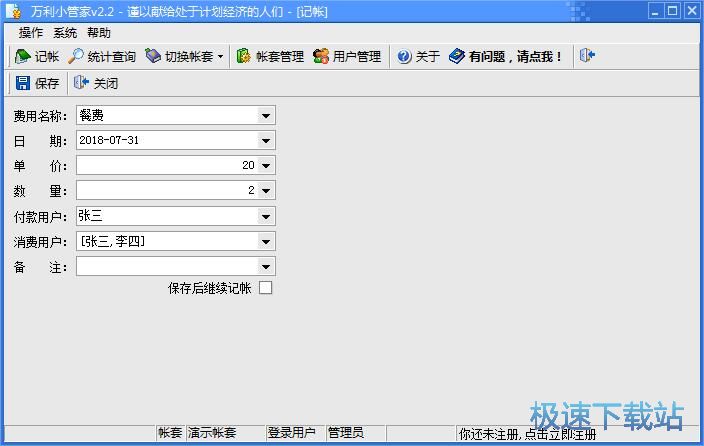This screenshot has width=704, height=446.
Task: Open 统计查询 statistics query magnifier icon
Action: pyautogui.click(x=75, y=56)
